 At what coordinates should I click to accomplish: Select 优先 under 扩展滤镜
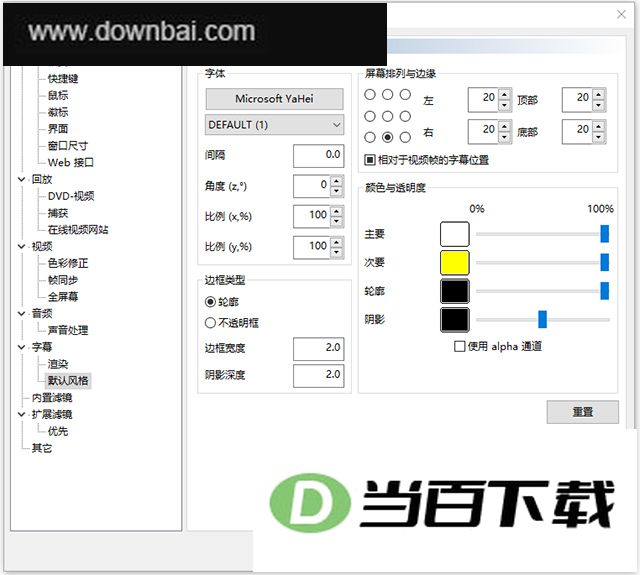click(x=58, y=431)
